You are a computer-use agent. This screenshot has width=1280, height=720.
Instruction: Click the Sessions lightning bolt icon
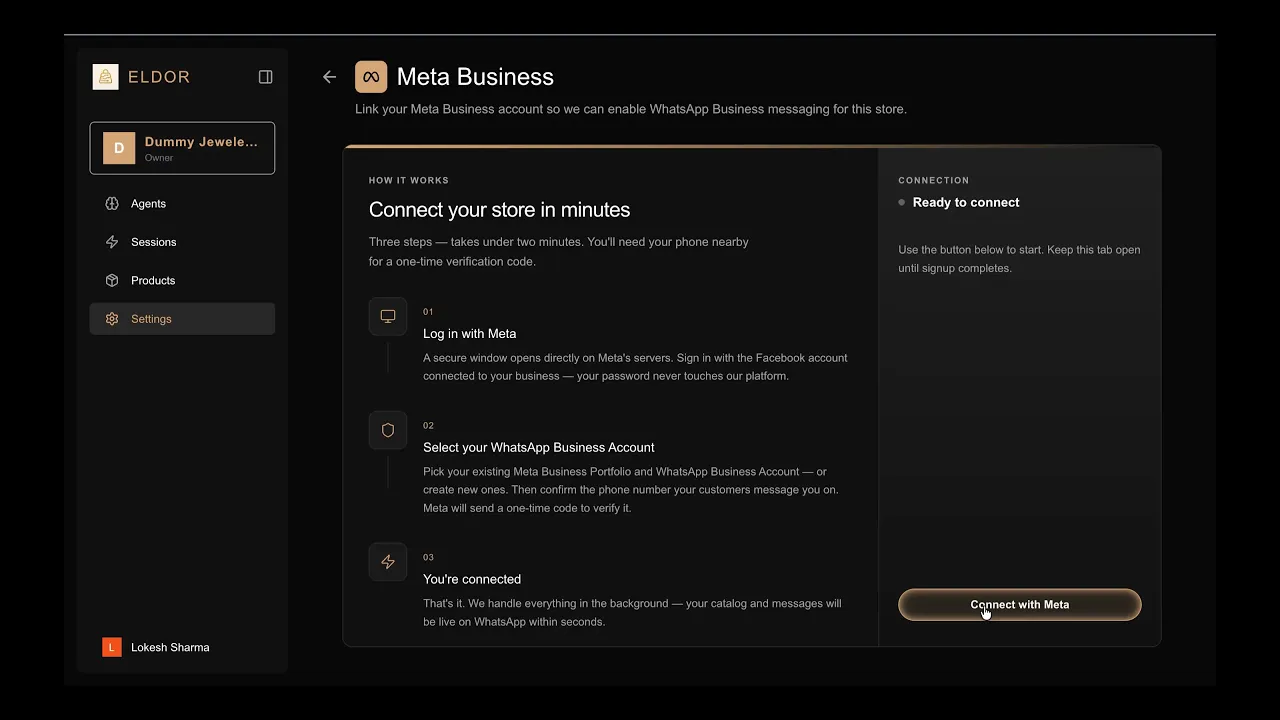point(112,242)
